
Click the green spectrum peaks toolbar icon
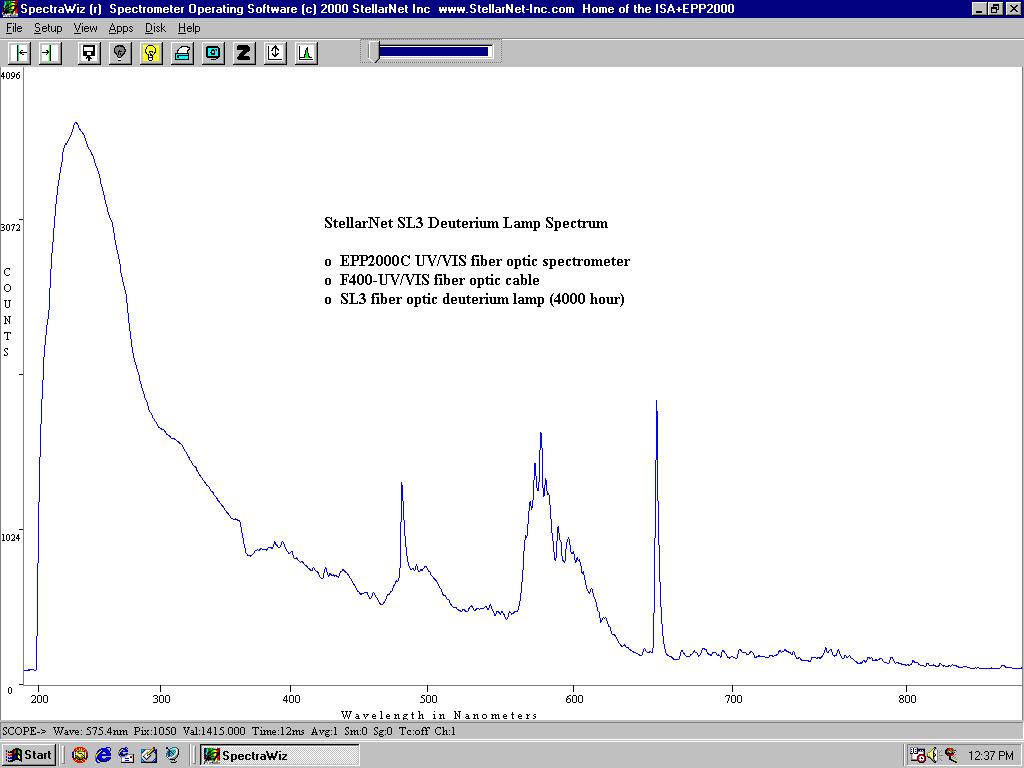pyautogui.click(x=307, y=53)
